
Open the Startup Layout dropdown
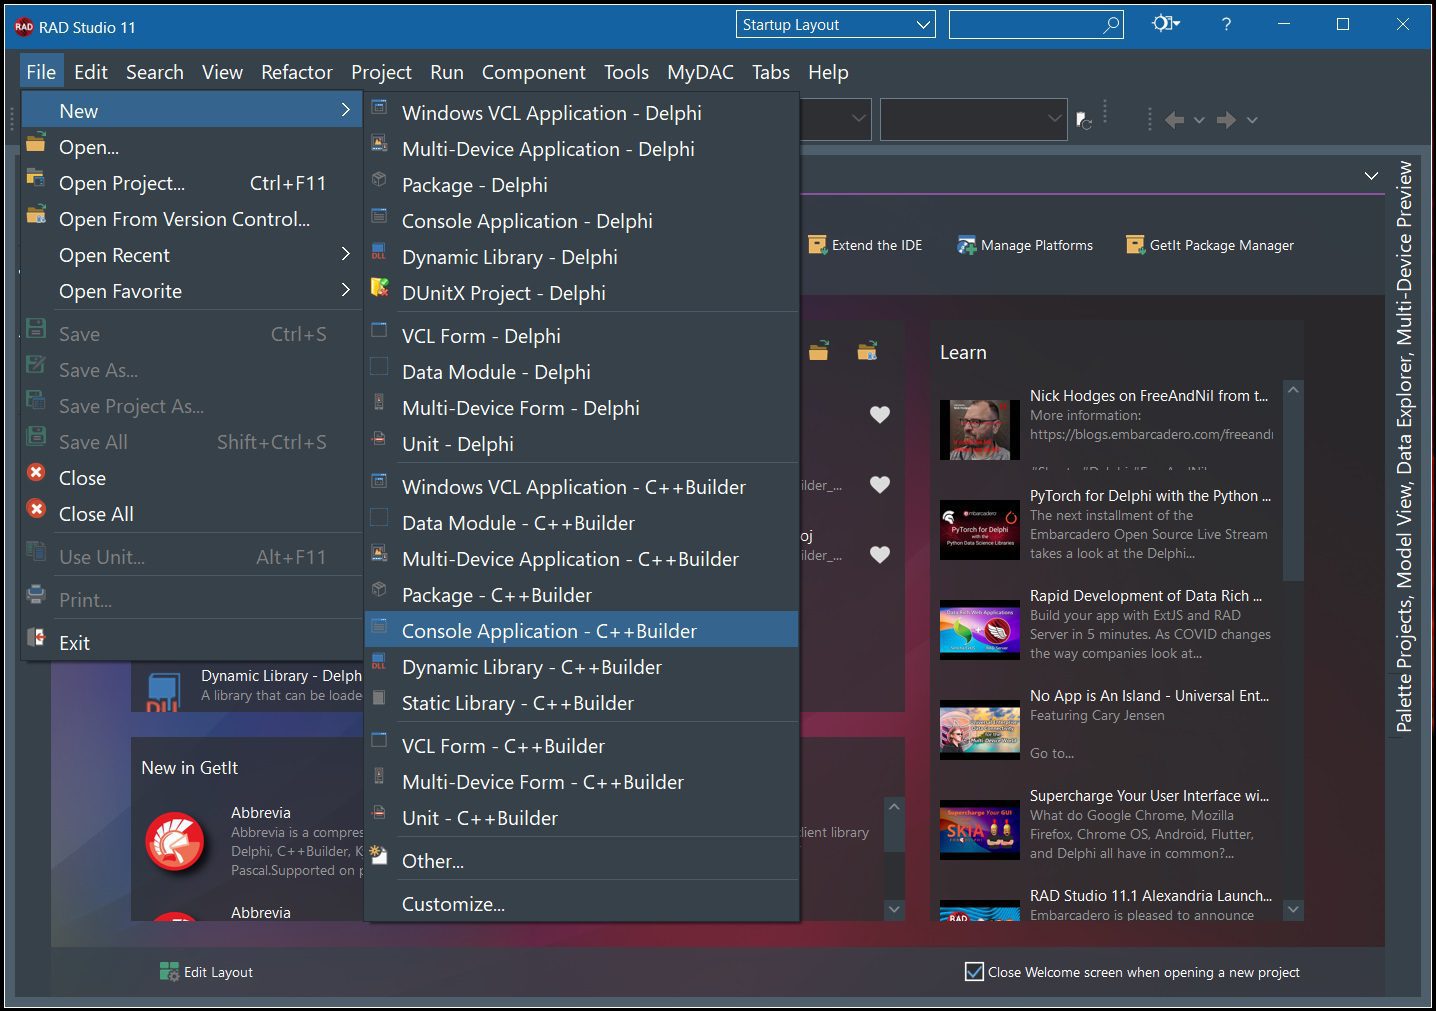836,25
